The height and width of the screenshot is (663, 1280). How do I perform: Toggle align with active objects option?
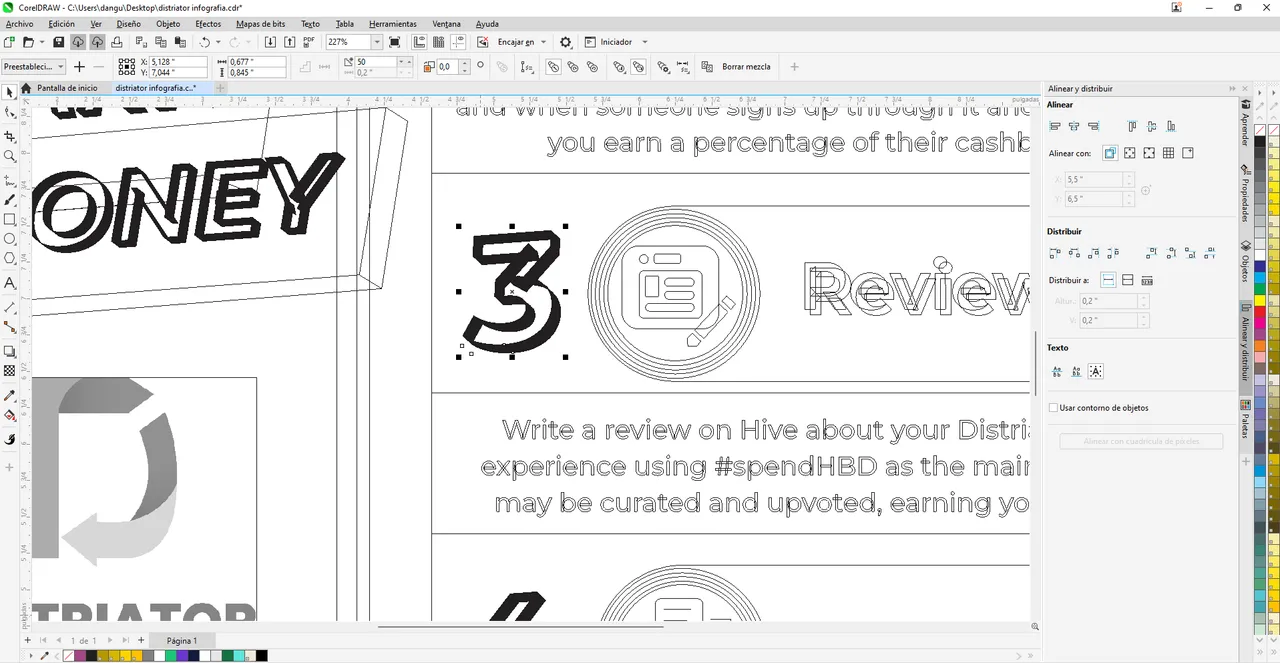coord(1110,153)
